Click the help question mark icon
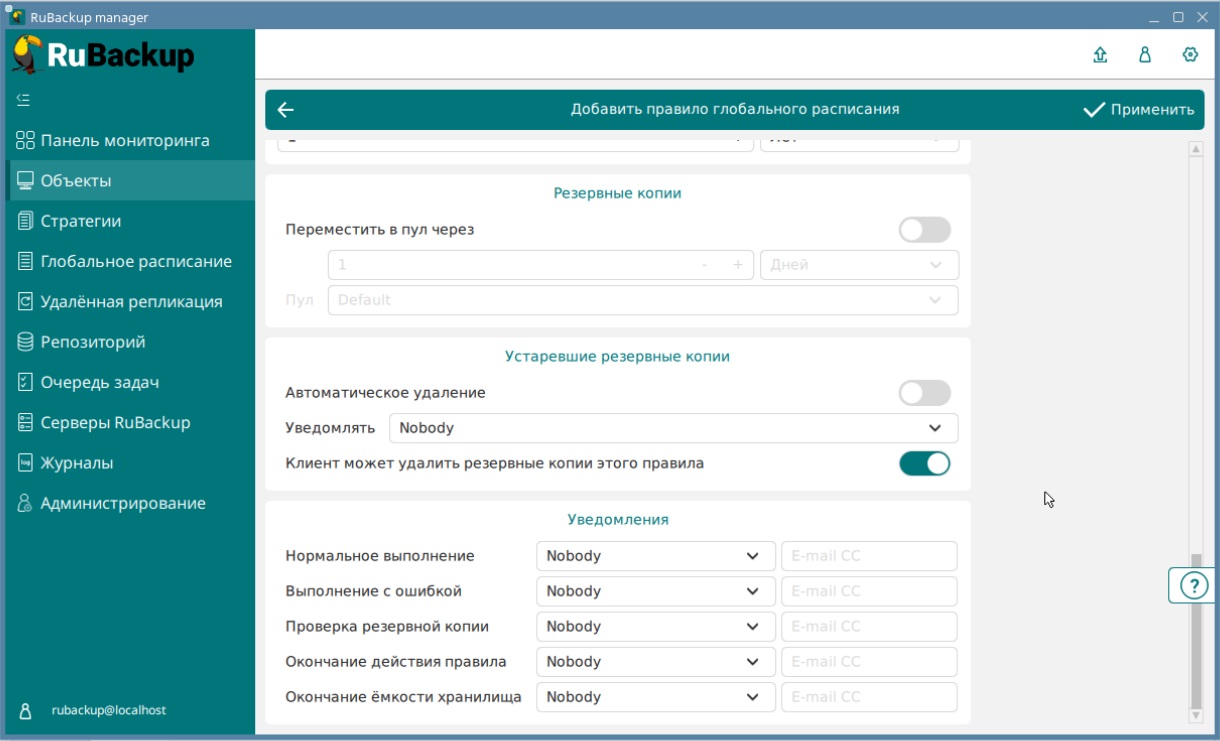 1193,585
